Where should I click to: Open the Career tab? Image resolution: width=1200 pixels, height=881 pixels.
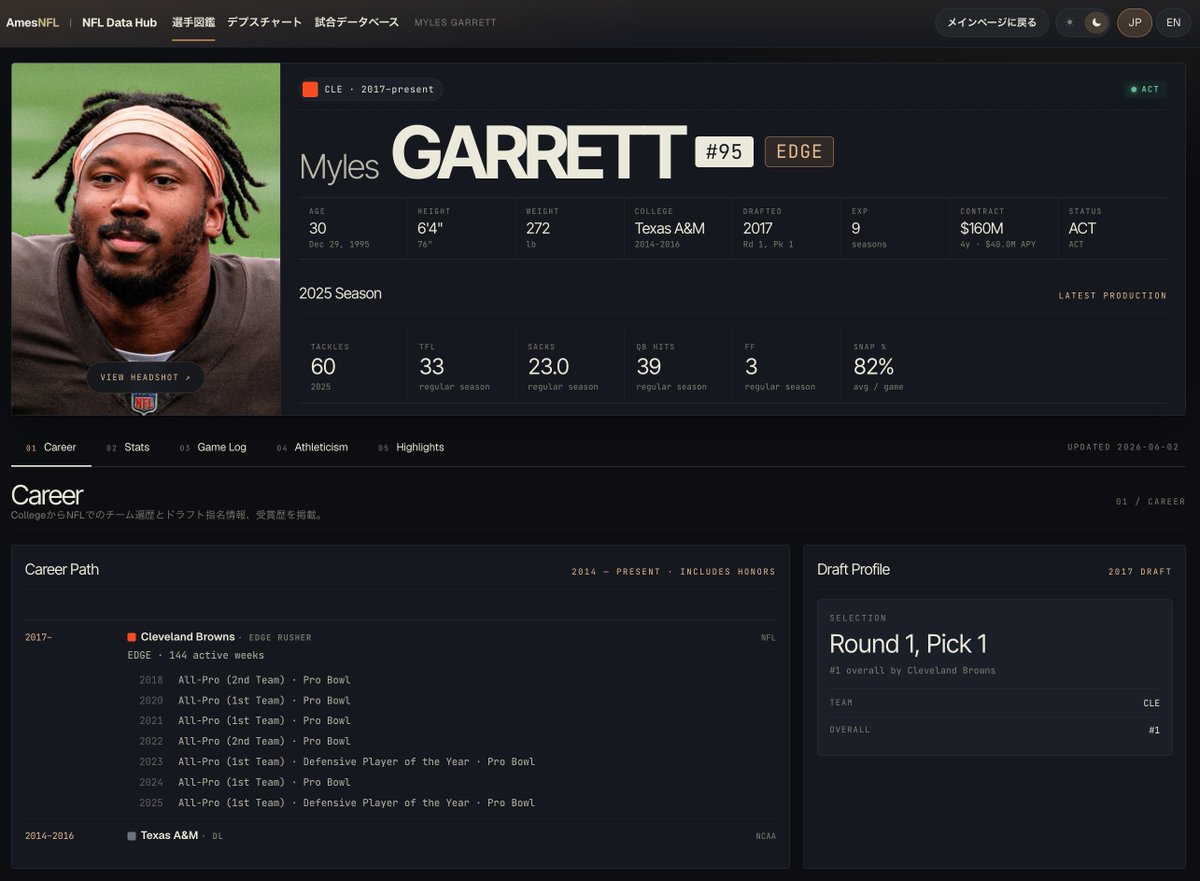(51, 447)
